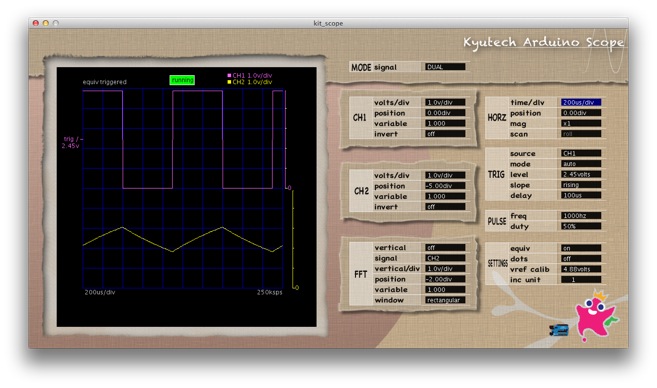
Task: Select CH2 volts/div value field
Action: tap(445, 175)
